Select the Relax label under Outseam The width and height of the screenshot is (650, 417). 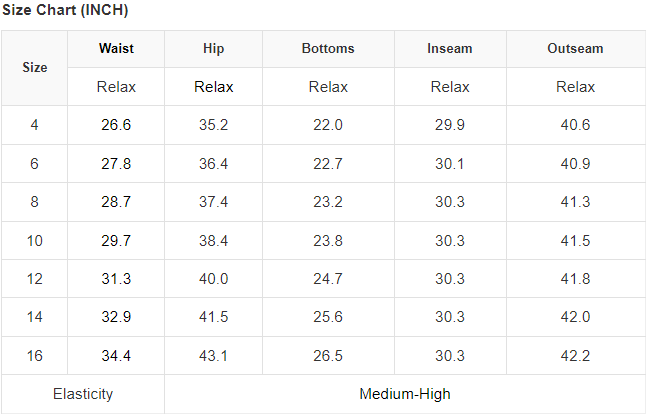pyautogui.click(x=575, y=87)
